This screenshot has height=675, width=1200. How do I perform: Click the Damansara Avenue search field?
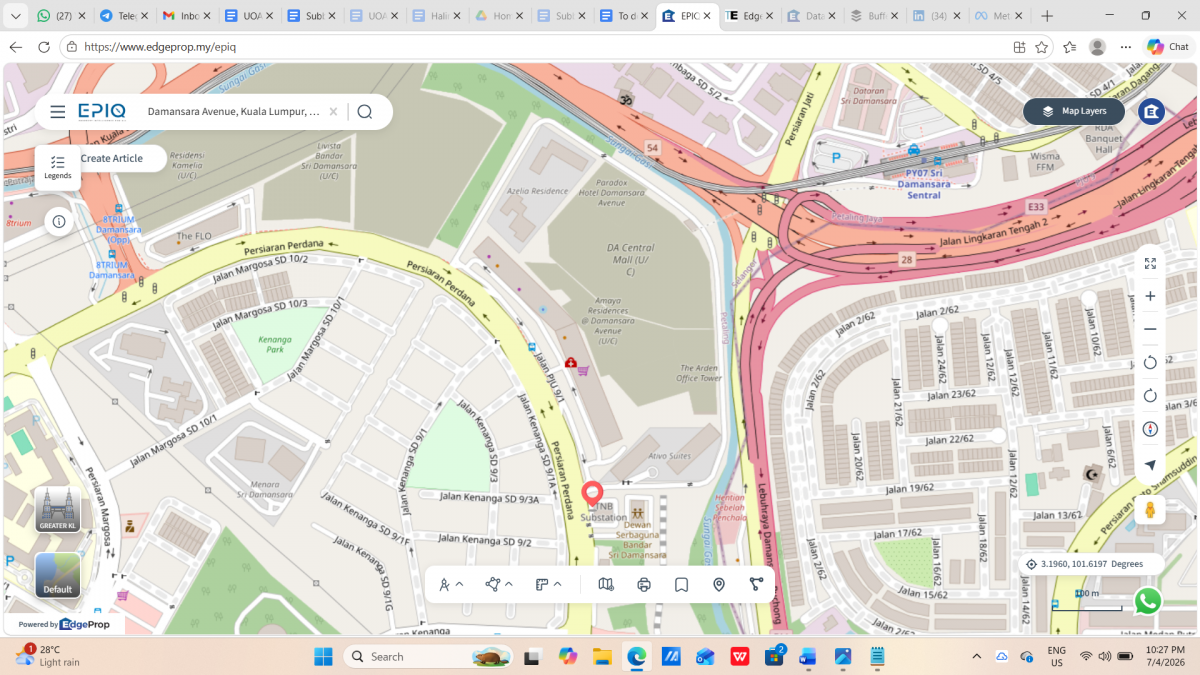pyautogui.click(x=234, y=112)
